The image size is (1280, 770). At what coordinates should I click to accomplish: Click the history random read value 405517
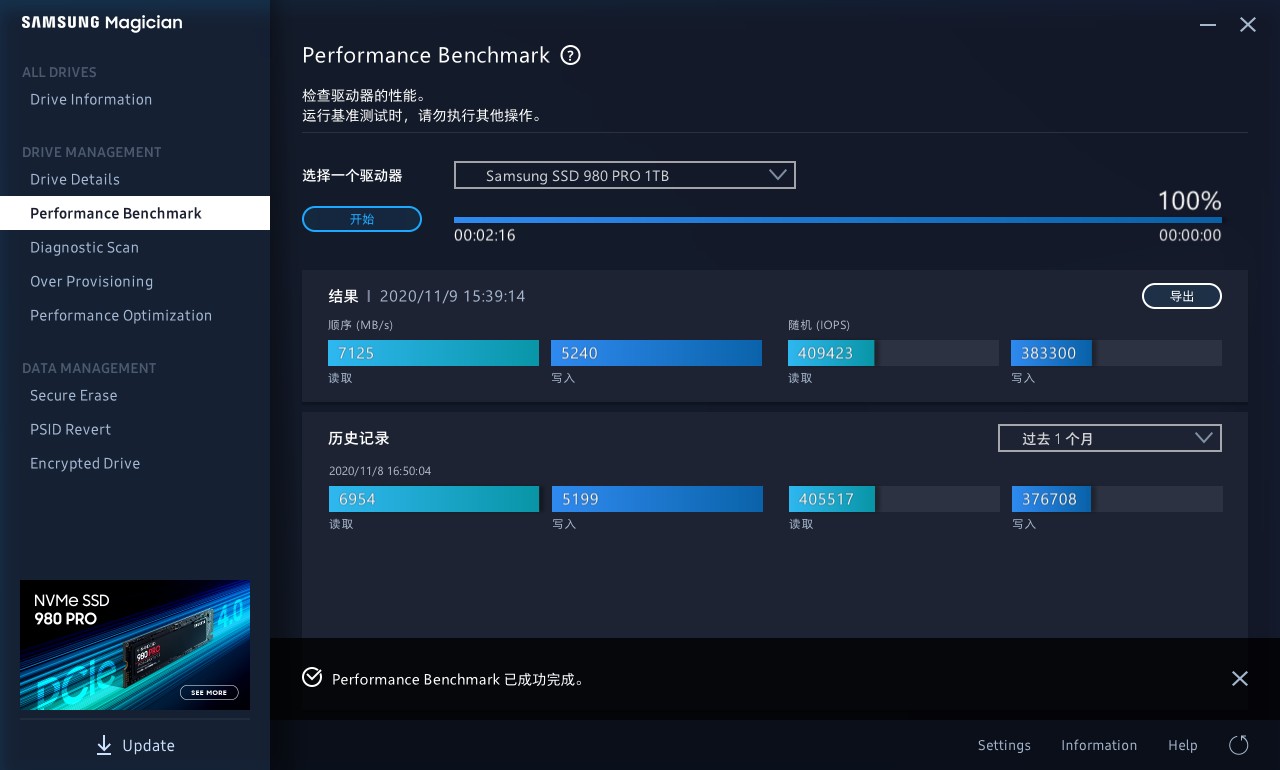pos(826,499)
